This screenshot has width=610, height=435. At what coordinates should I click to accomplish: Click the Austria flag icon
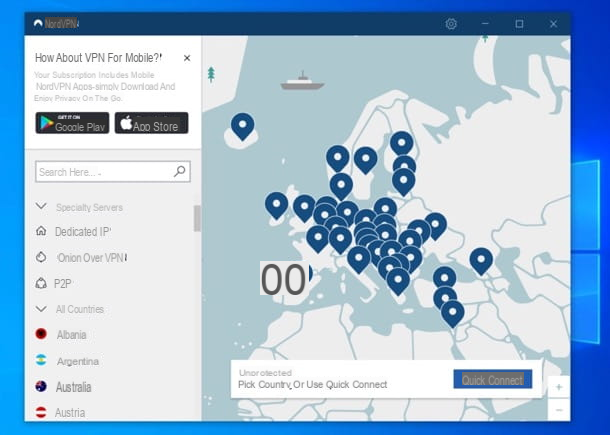[41, 412]
